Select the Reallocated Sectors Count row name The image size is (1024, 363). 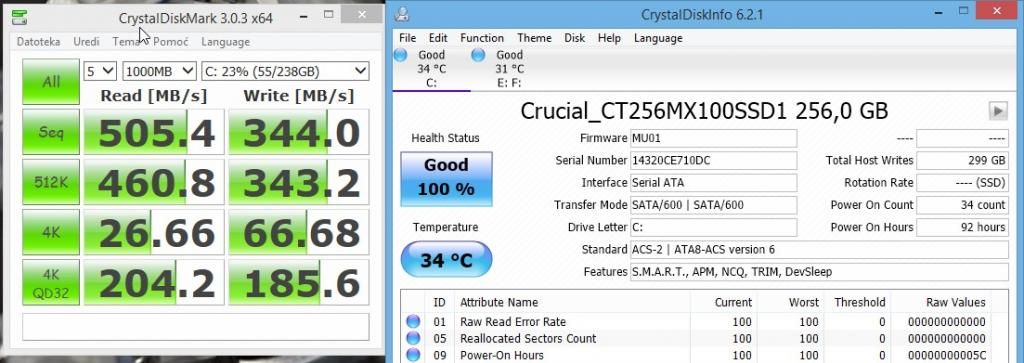(x=528, y=338)
